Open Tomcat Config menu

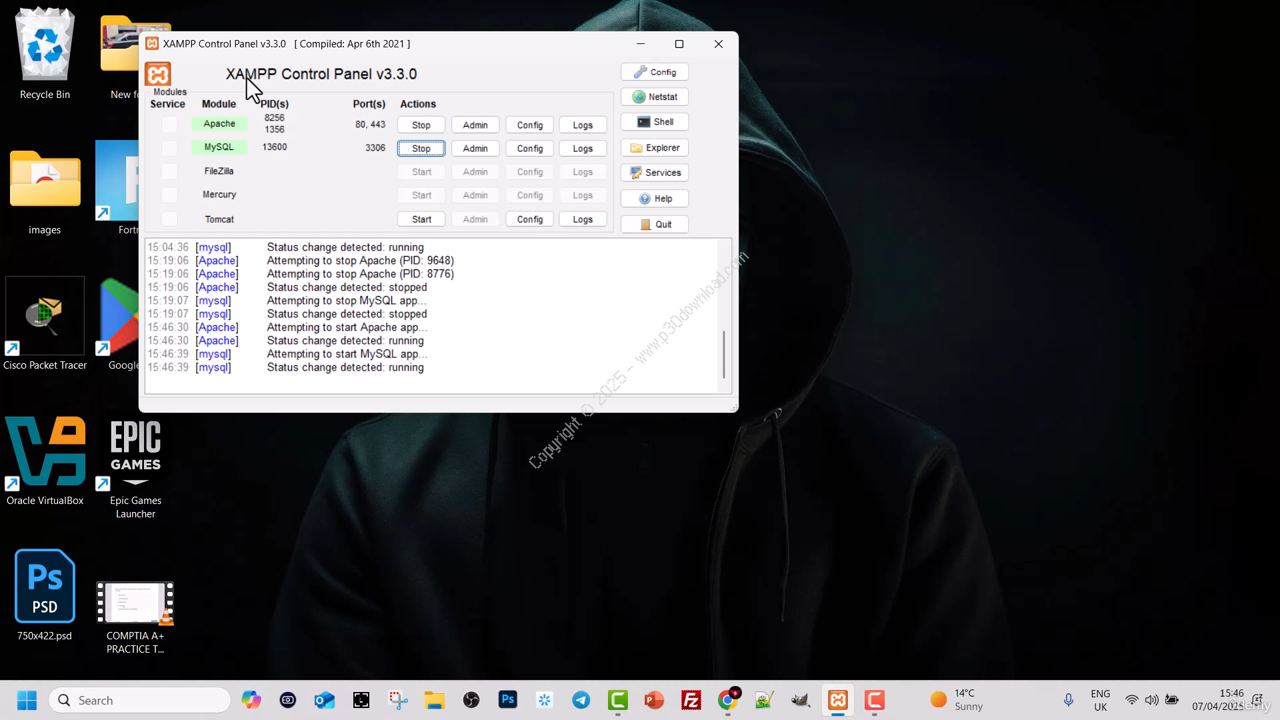click(x=530, y=219)
